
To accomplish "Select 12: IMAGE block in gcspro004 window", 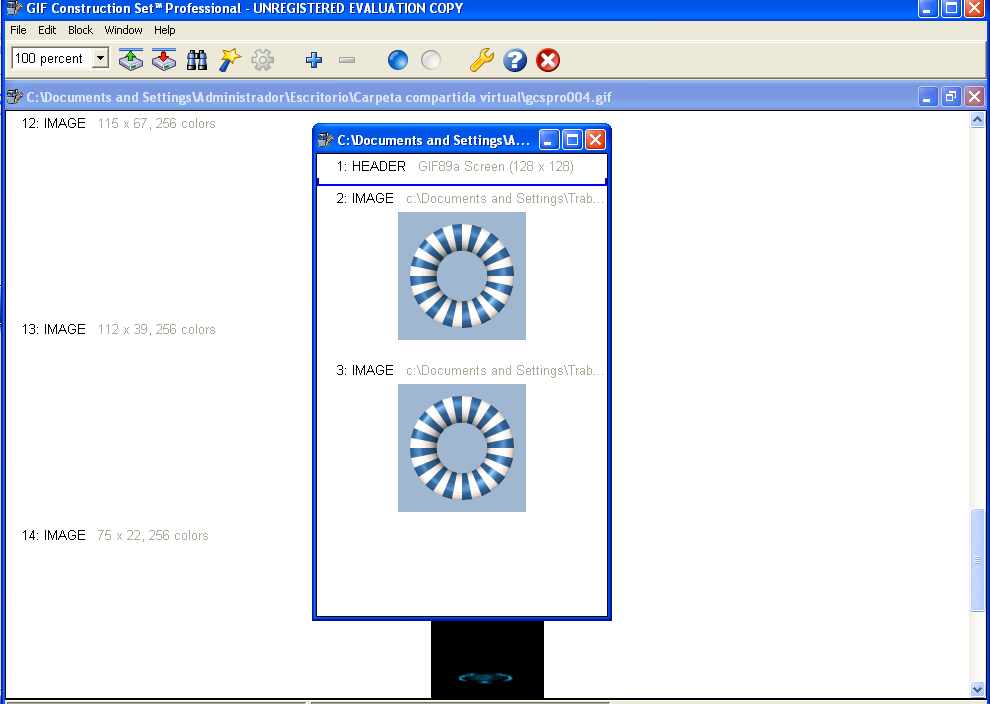I will (x=54, y=123).
